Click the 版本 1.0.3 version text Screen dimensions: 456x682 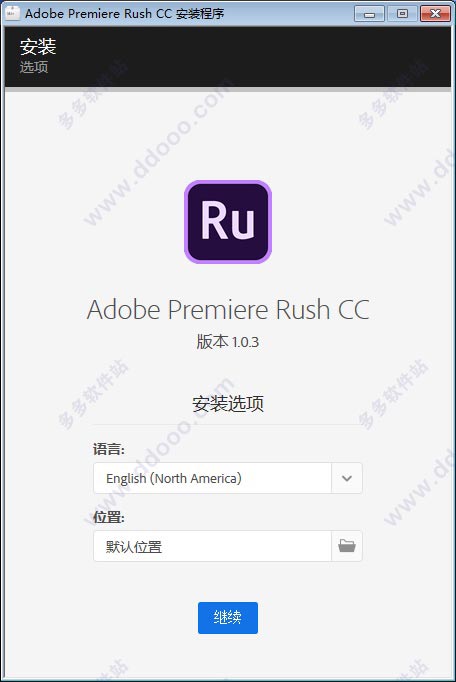point(228,341)
